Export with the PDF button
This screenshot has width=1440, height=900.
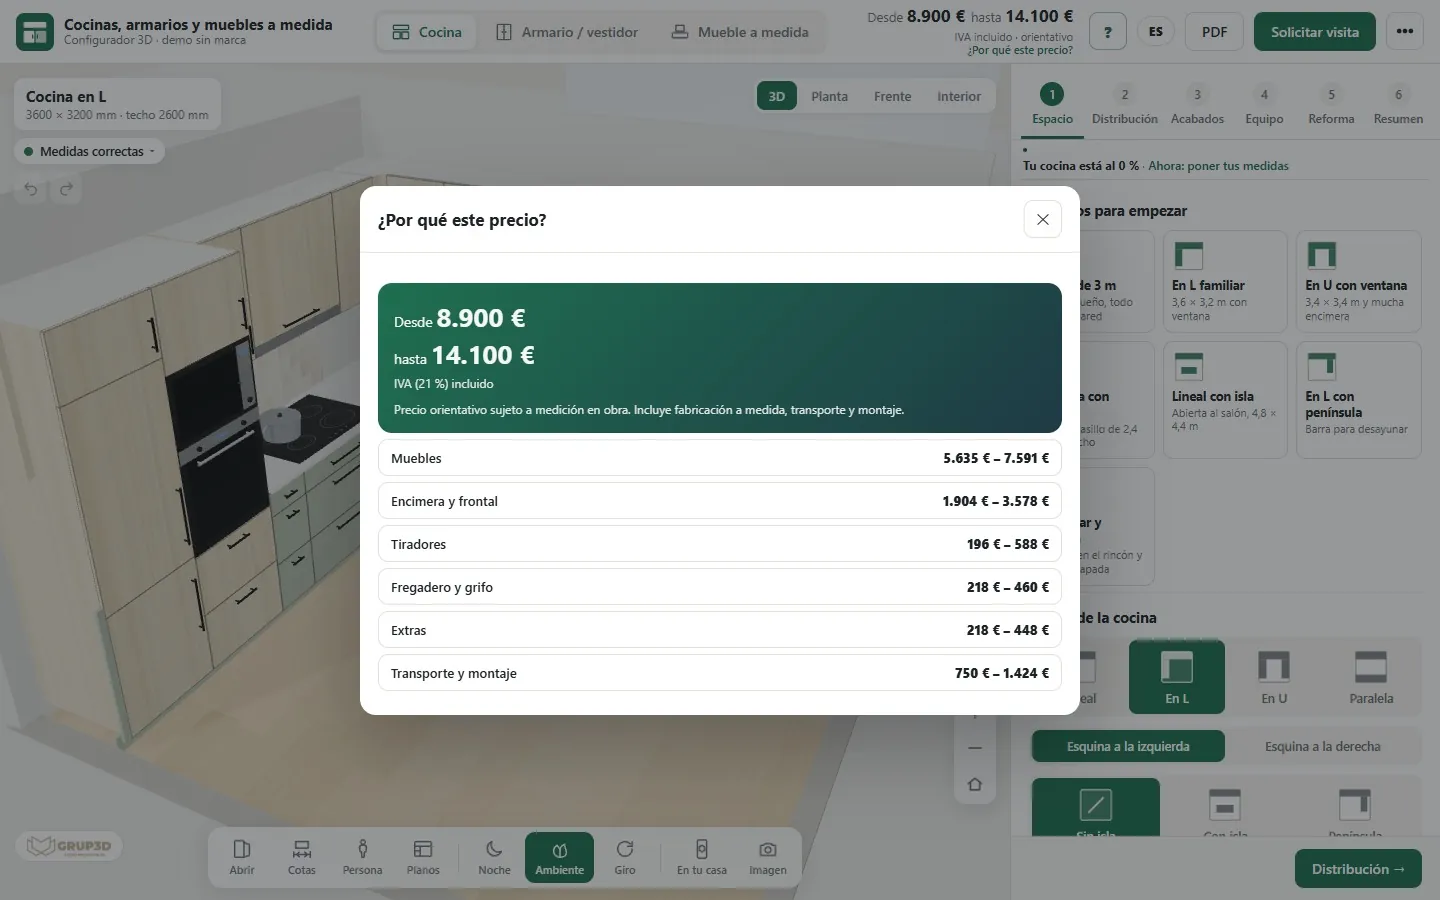coord(1214,32)
